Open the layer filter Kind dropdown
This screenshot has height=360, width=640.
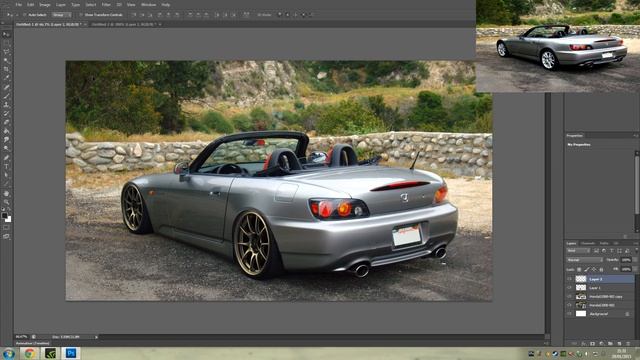(578, 251)
